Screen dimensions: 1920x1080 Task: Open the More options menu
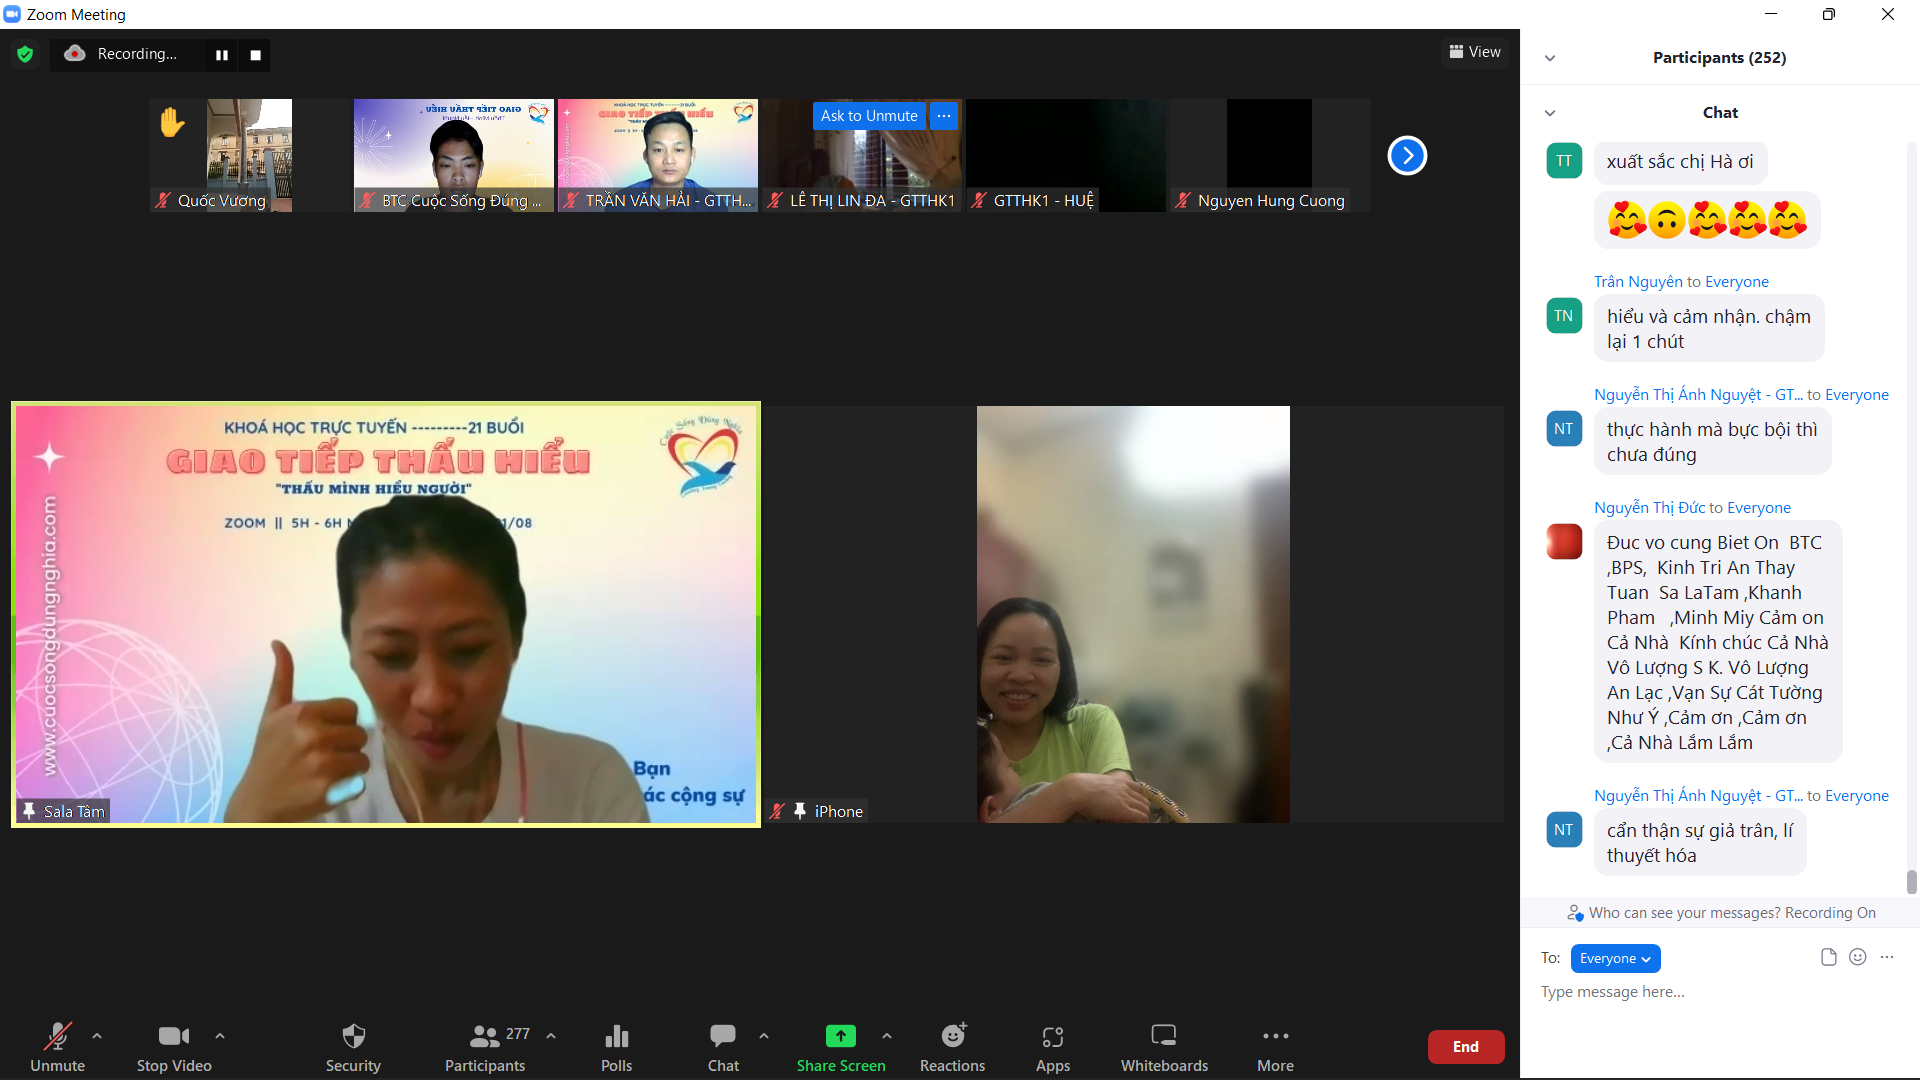click(1275, 1036)
